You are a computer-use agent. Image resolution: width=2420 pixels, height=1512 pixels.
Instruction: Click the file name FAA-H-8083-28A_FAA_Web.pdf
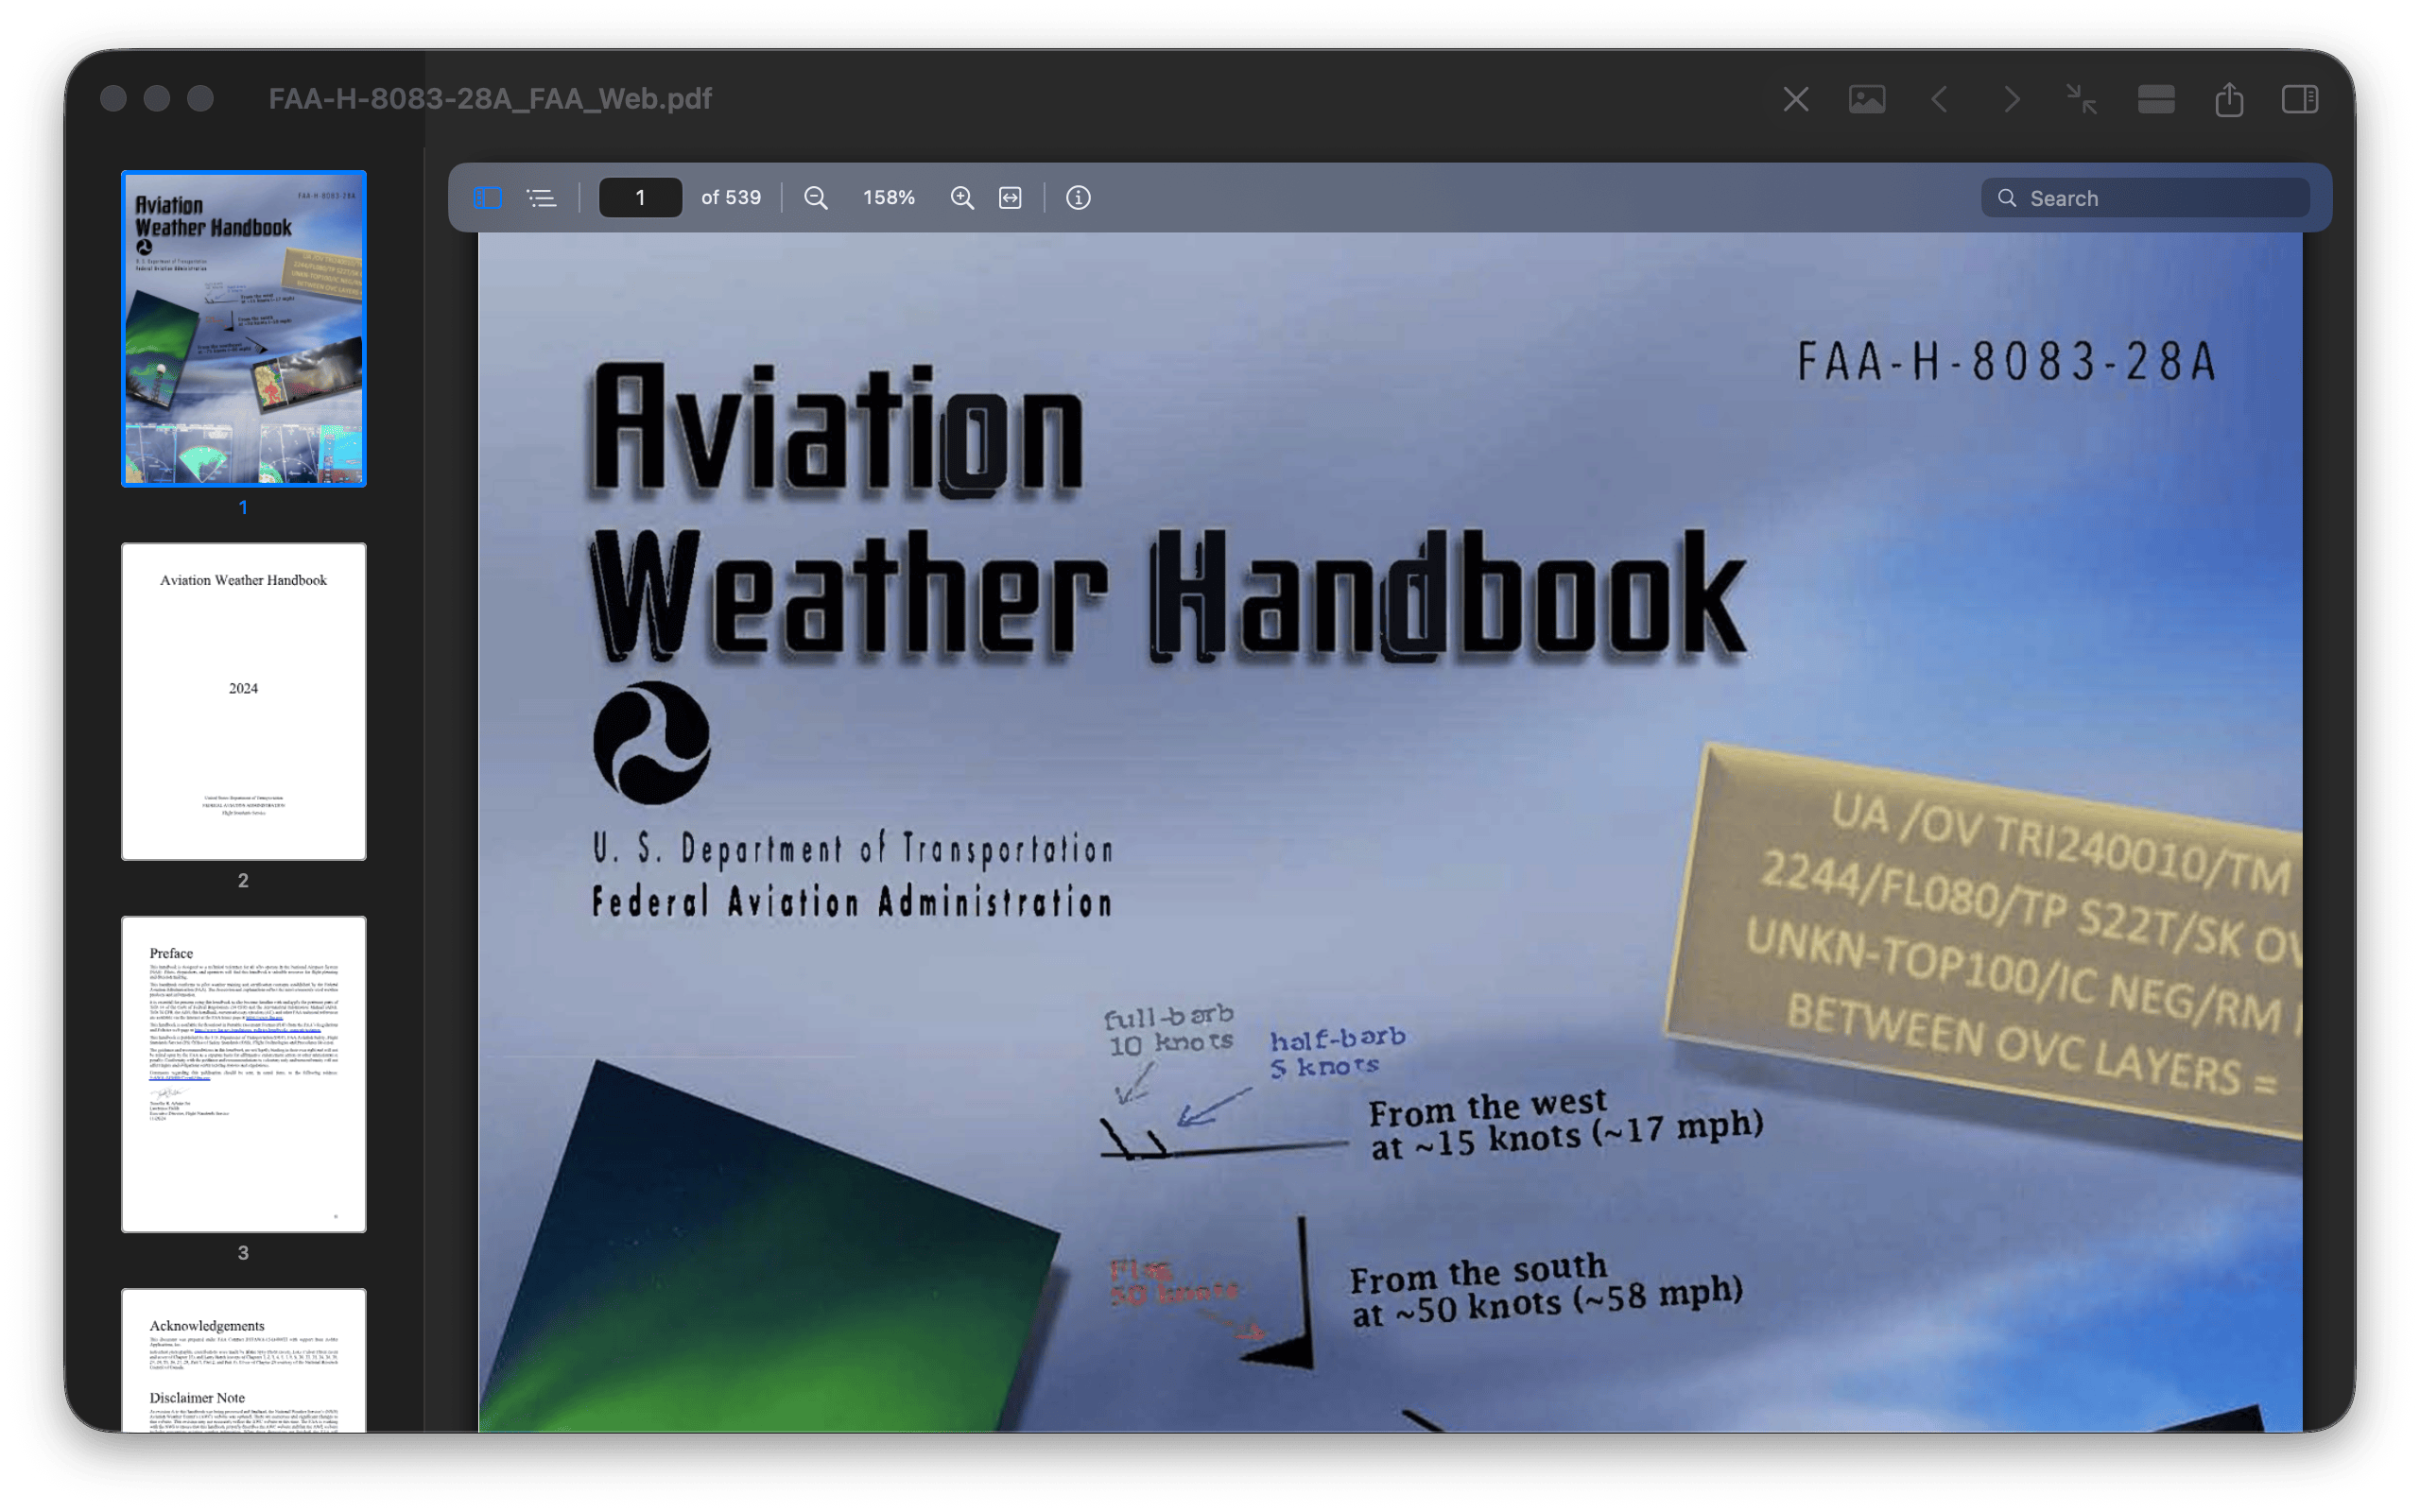(x=490, y=99)
